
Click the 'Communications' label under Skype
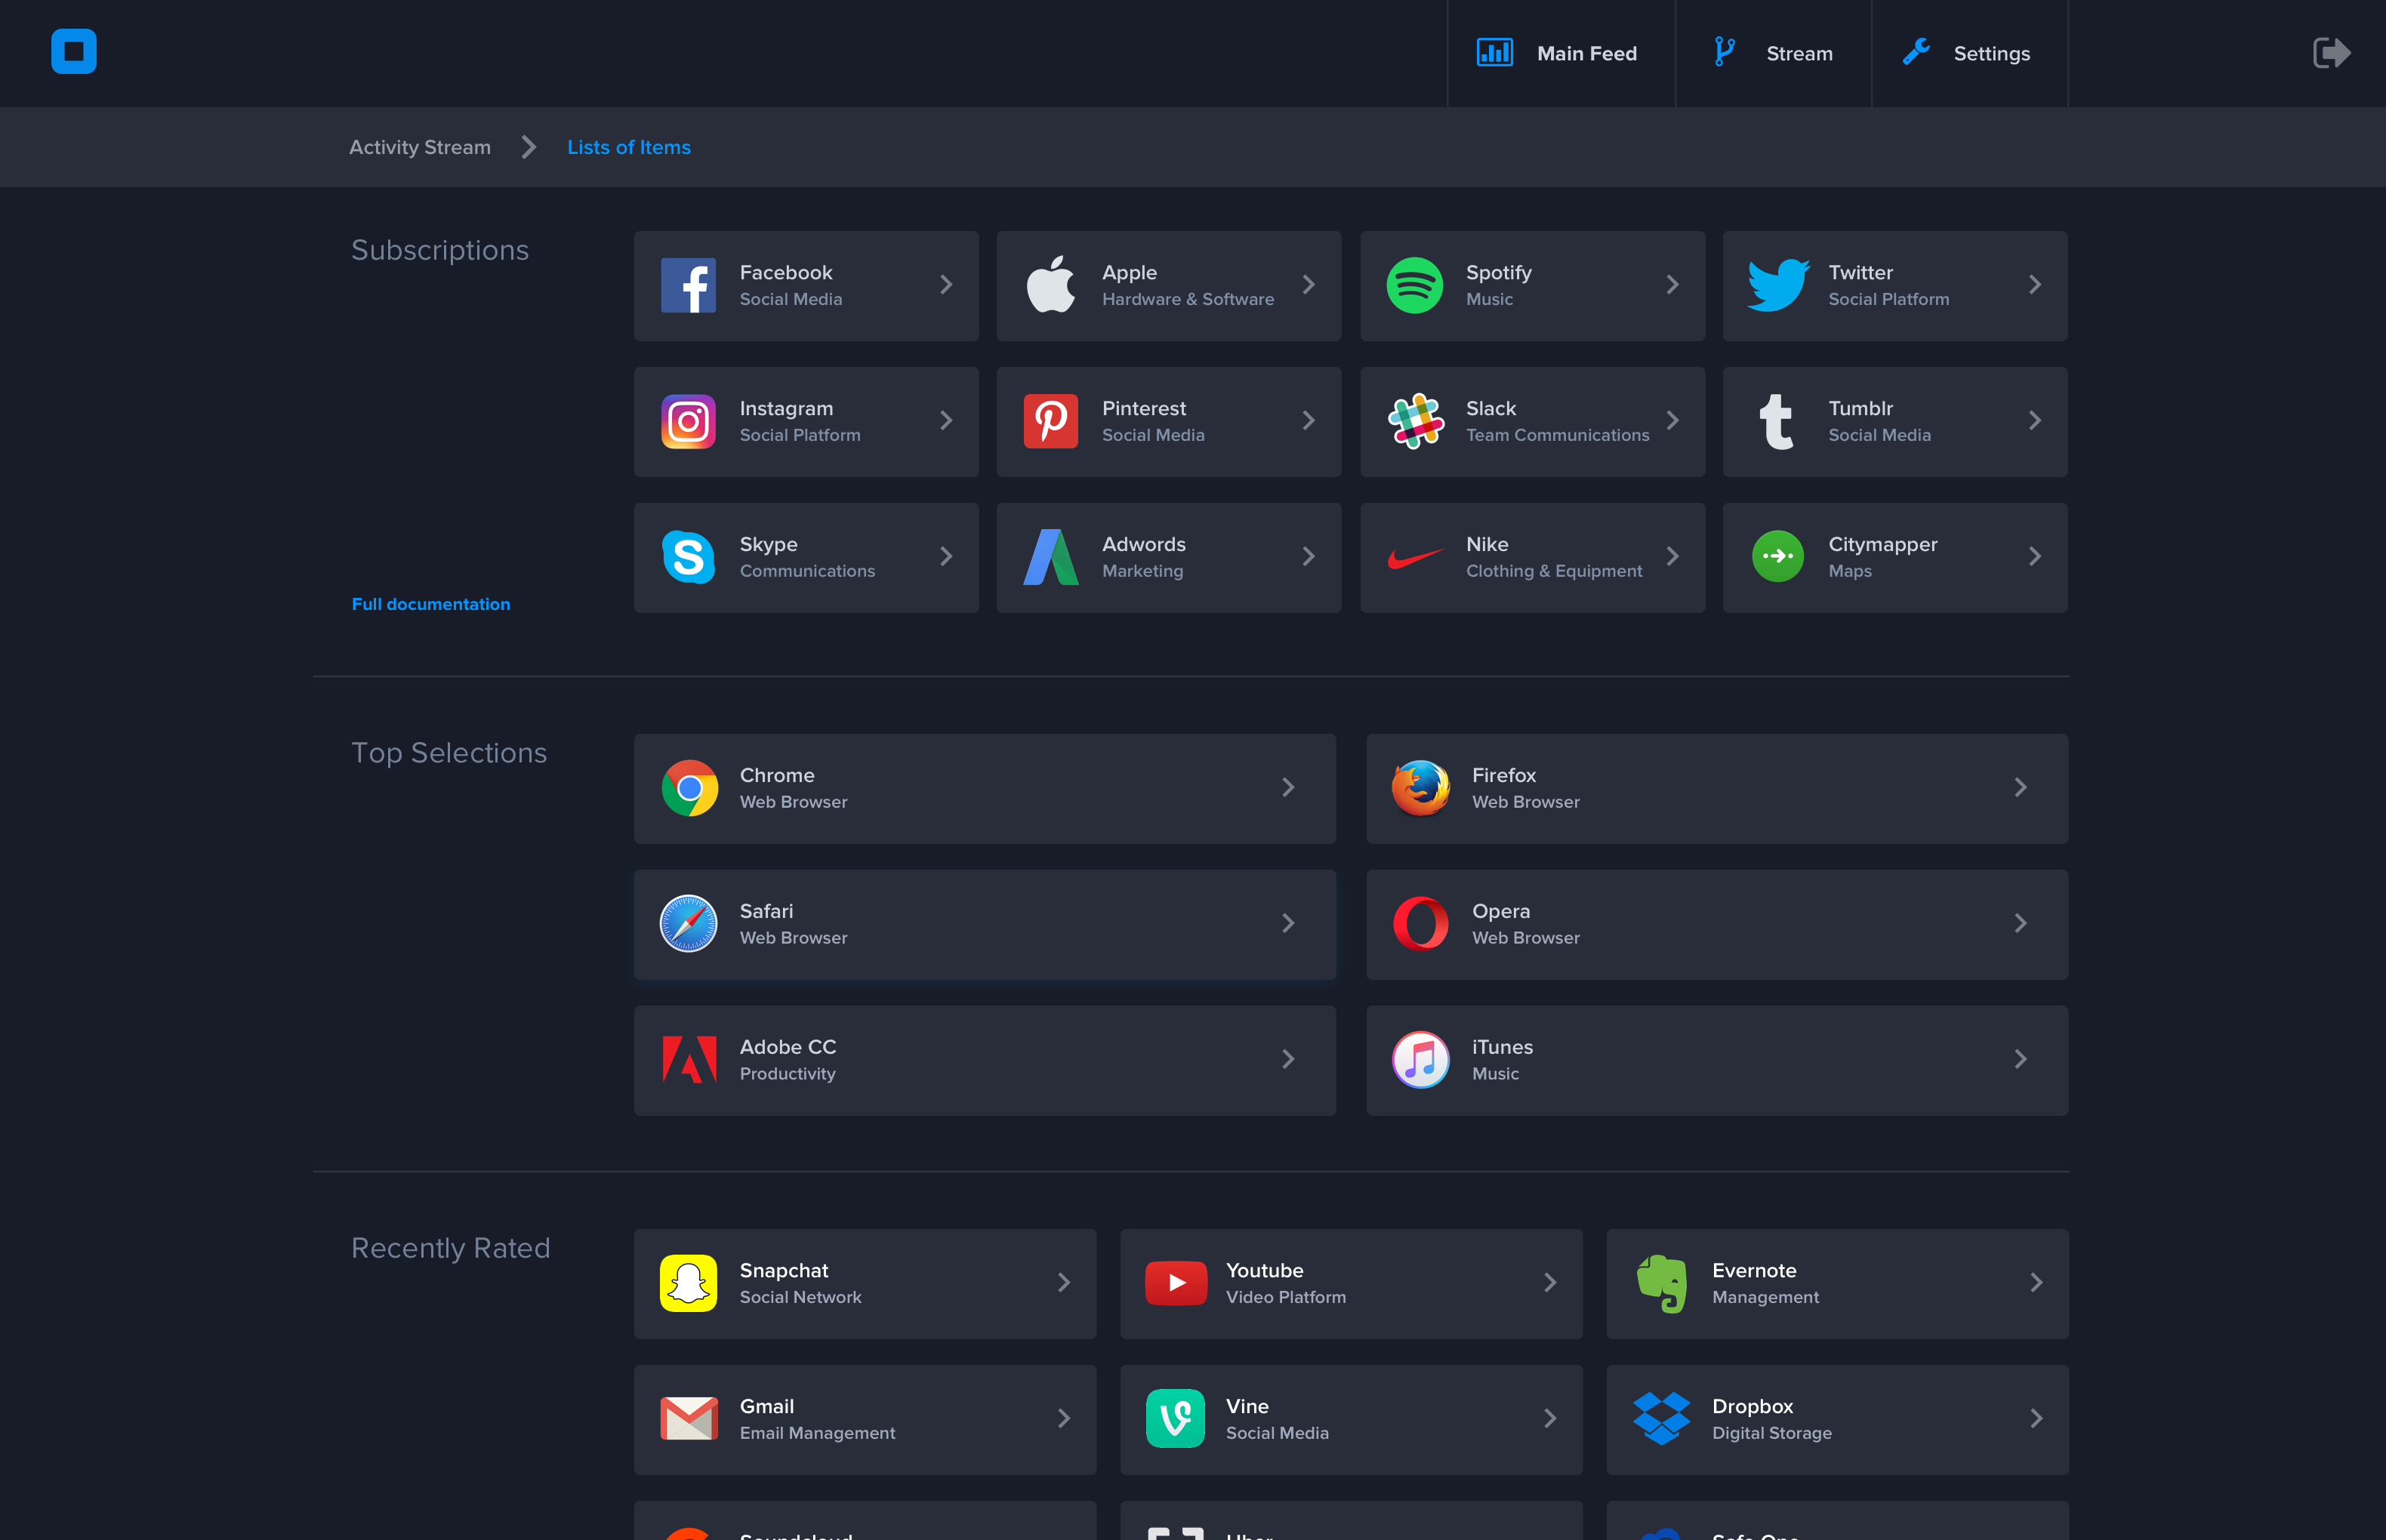tap(807, 571)
